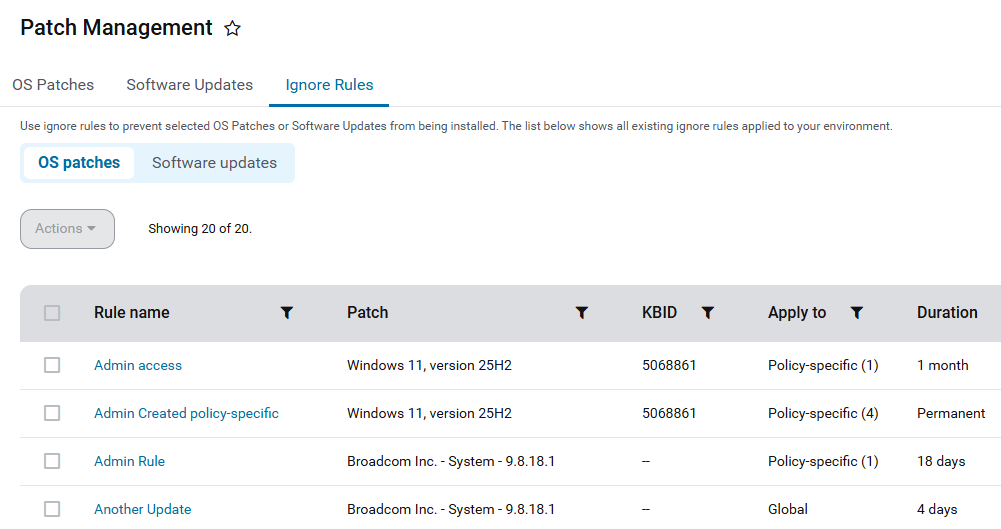Select KBID 5068861 in Admin Created policy-specific row

click(669, 413)
